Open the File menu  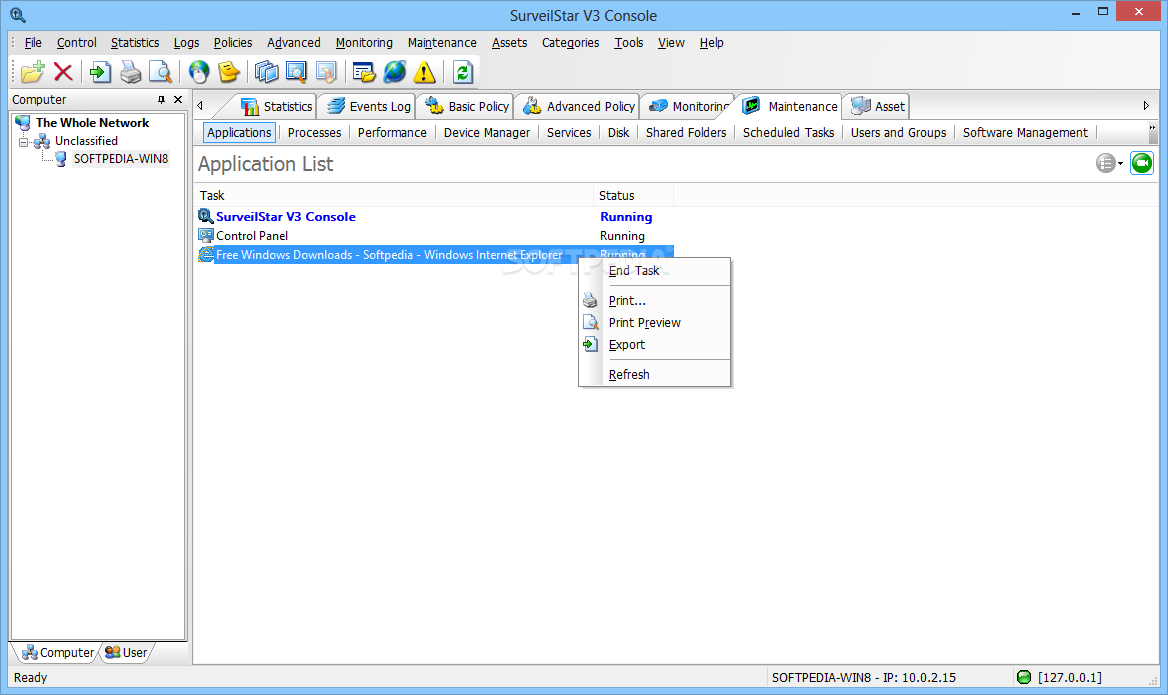(x=33, y=42)
